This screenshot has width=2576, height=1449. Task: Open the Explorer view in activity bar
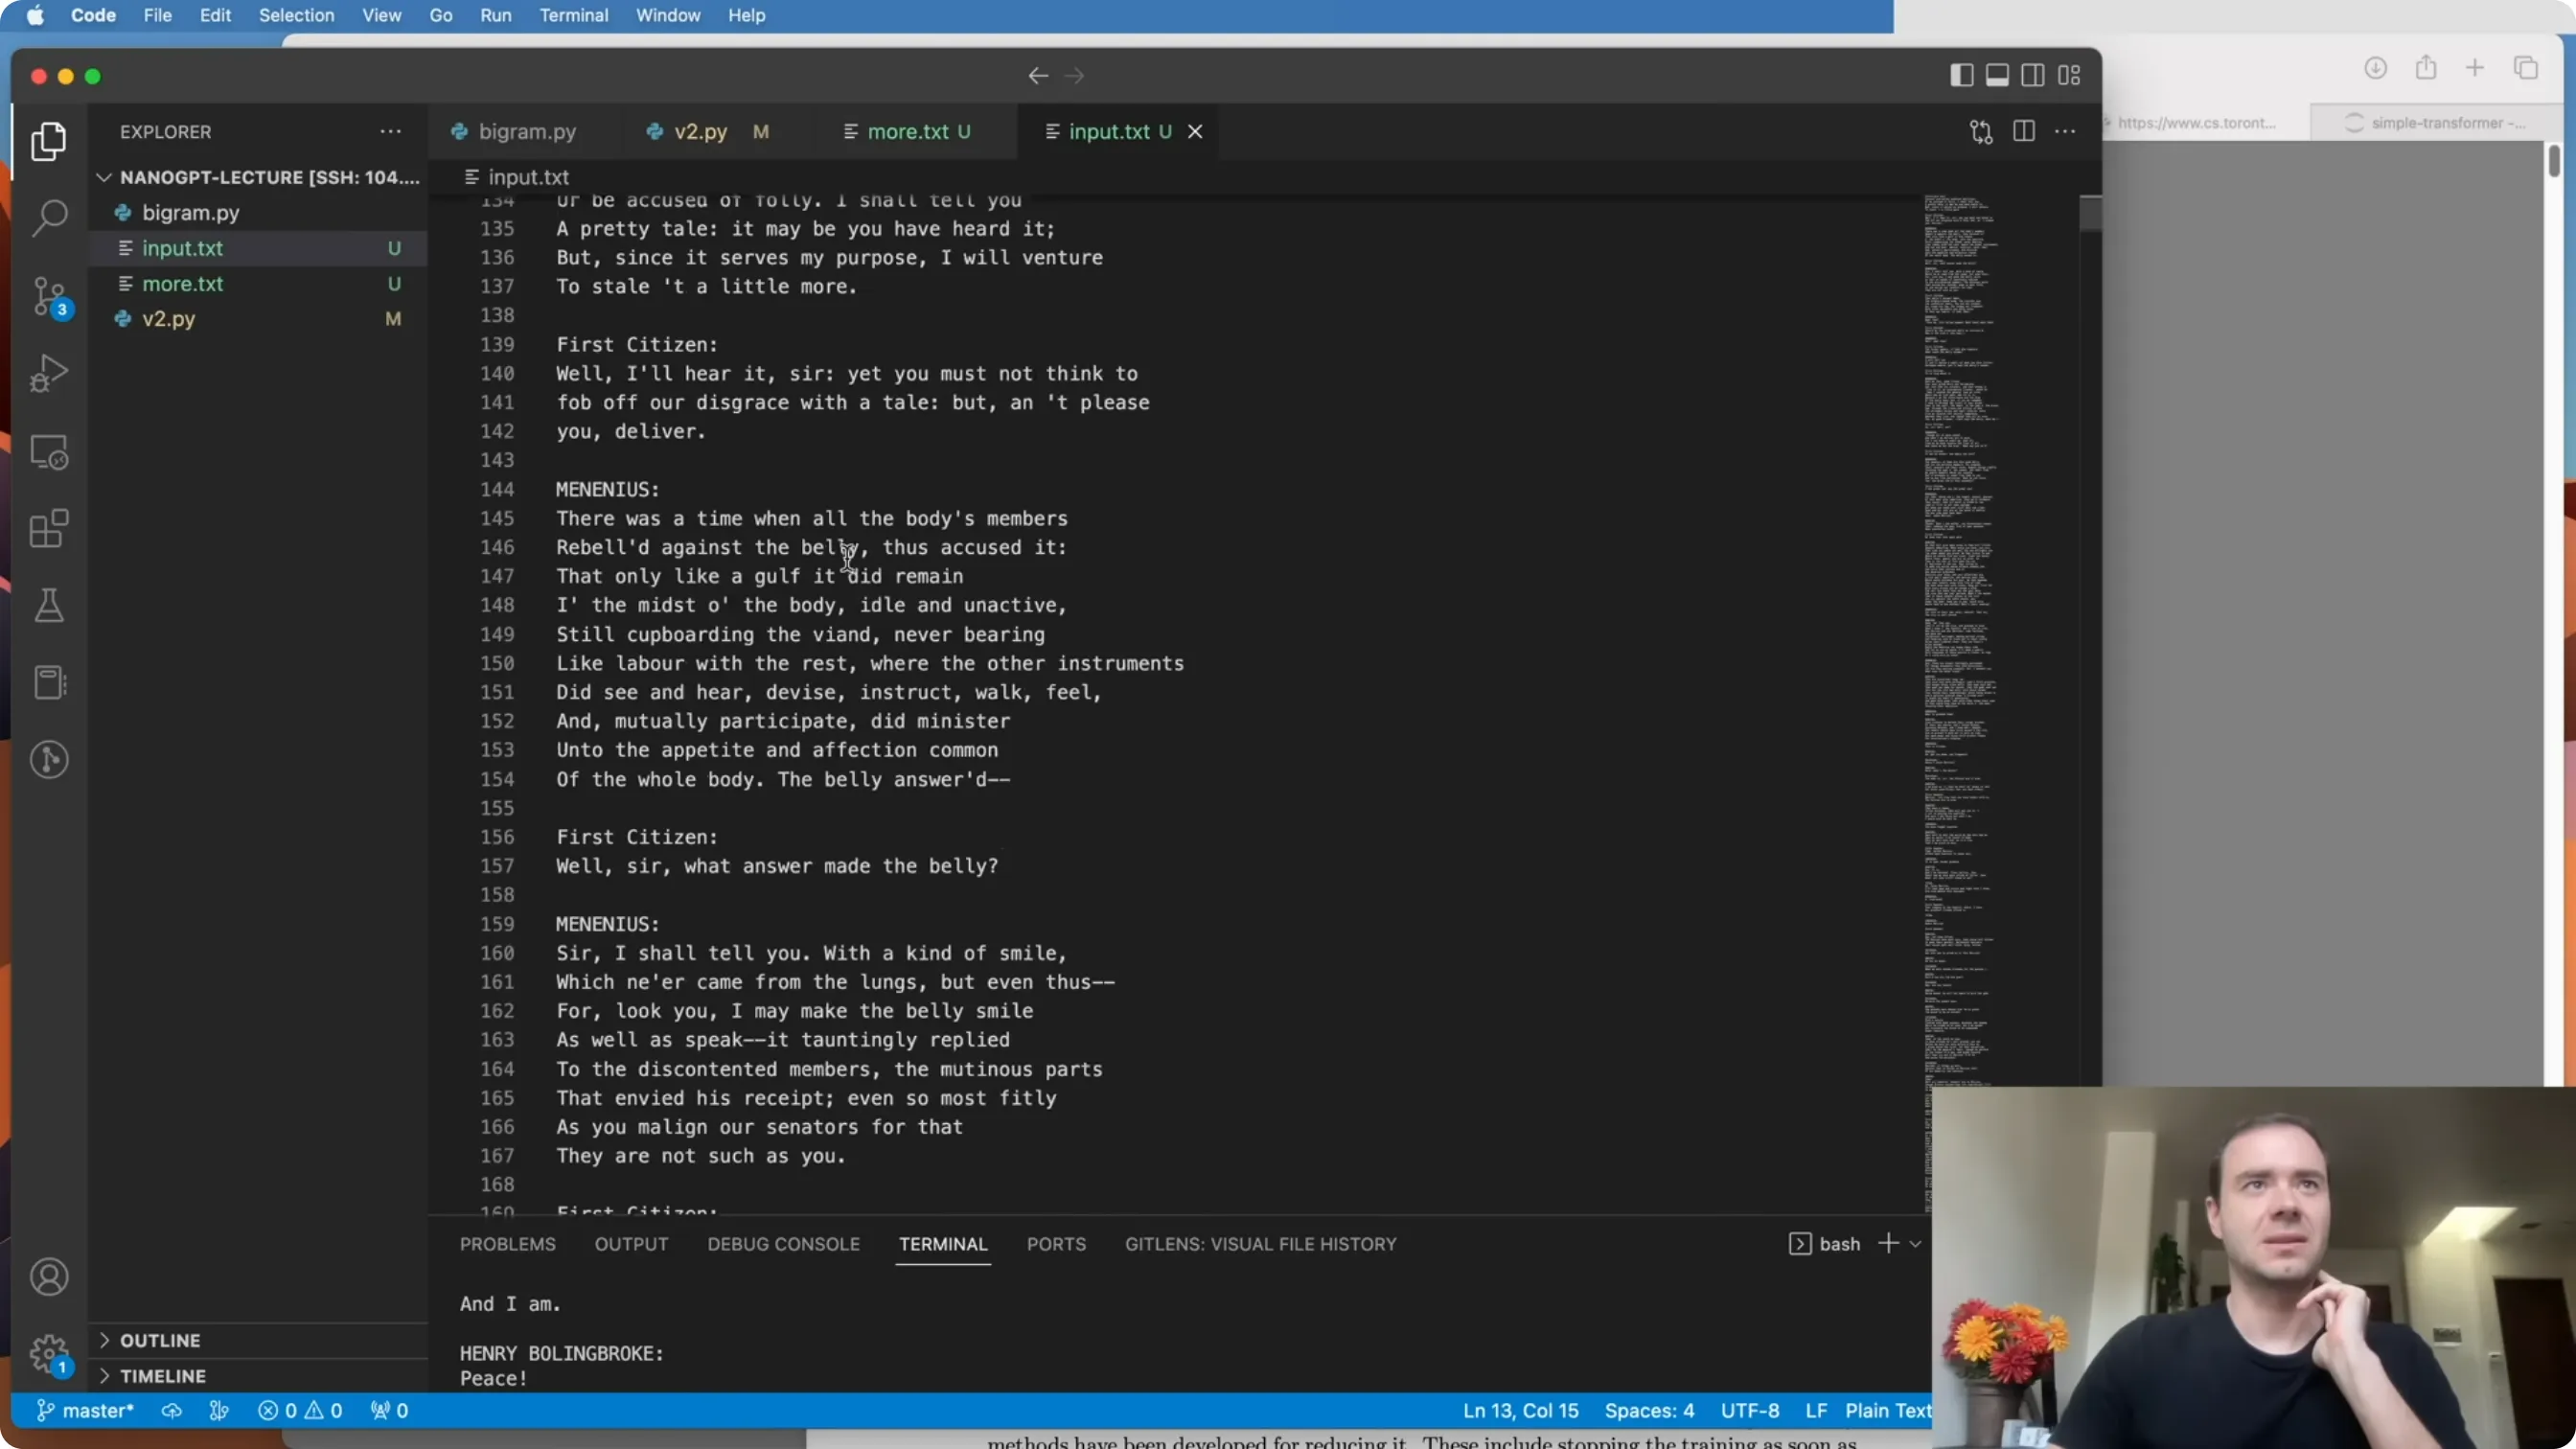(48, 141)
